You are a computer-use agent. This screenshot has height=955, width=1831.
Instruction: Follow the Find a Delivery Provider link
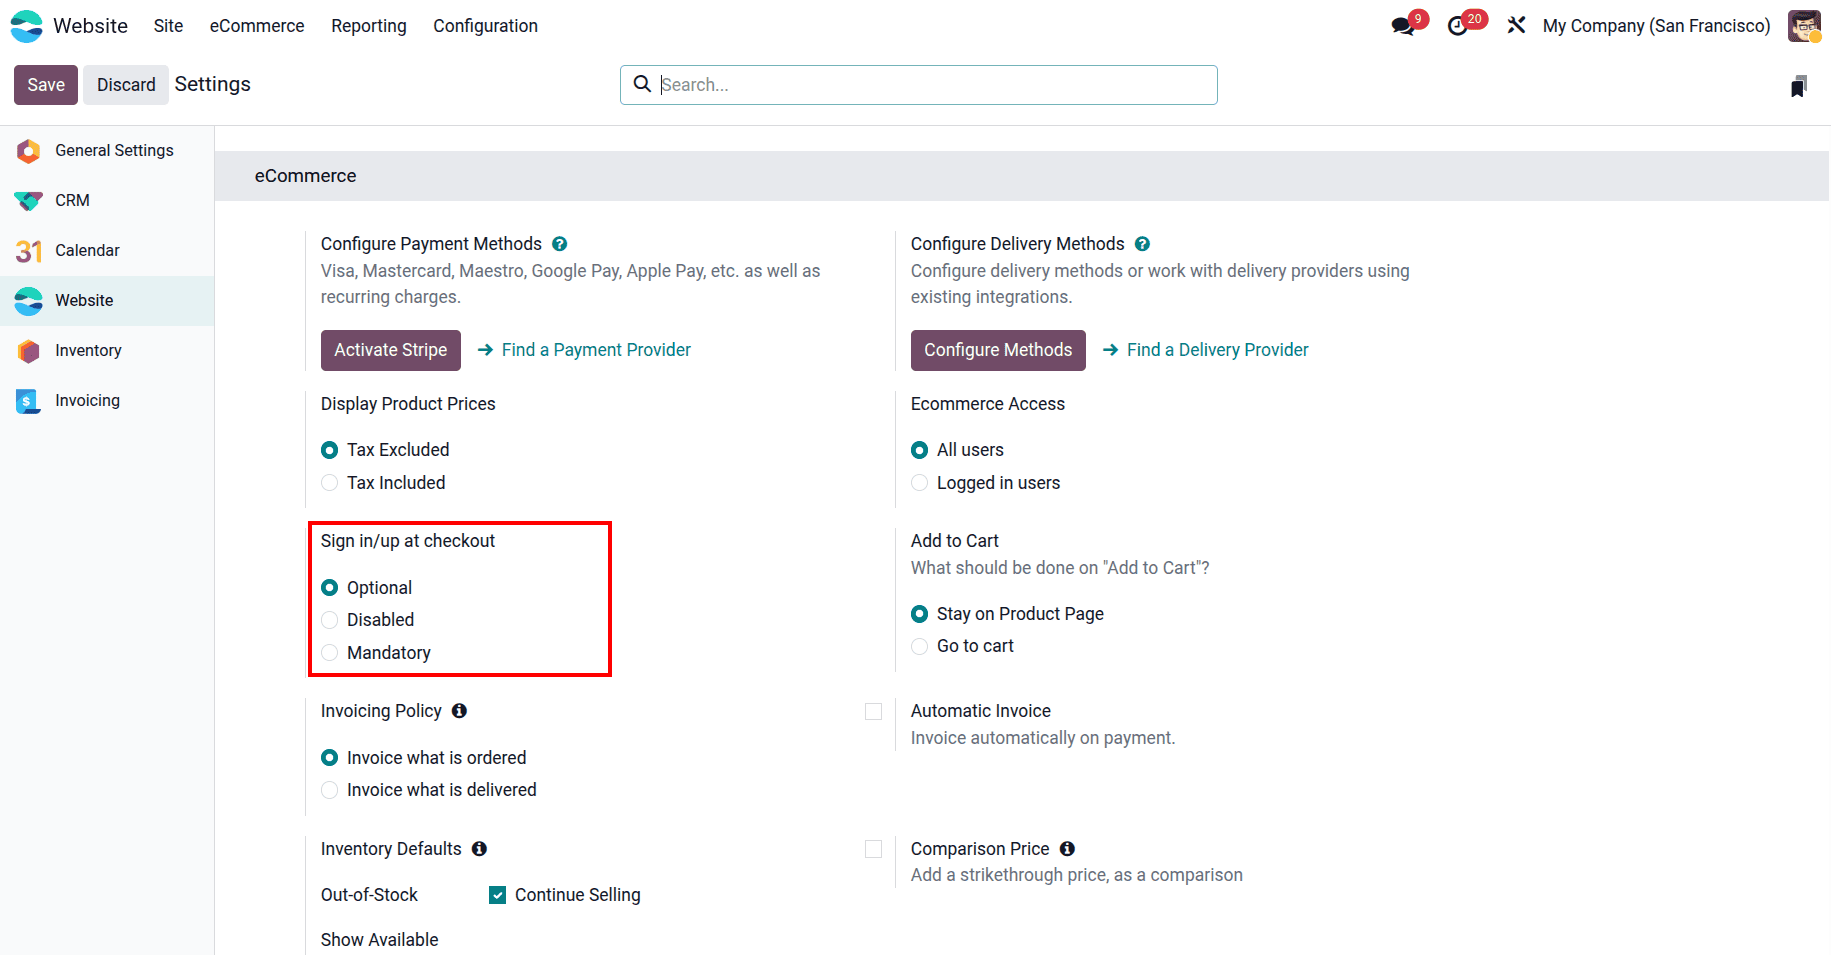point(1217,350)
